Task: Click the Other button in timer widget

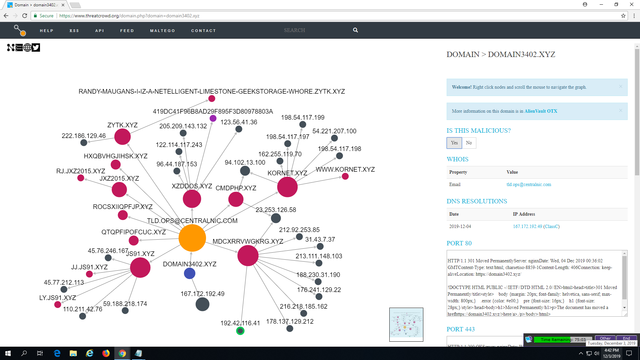Action: (x=605, y=338)
